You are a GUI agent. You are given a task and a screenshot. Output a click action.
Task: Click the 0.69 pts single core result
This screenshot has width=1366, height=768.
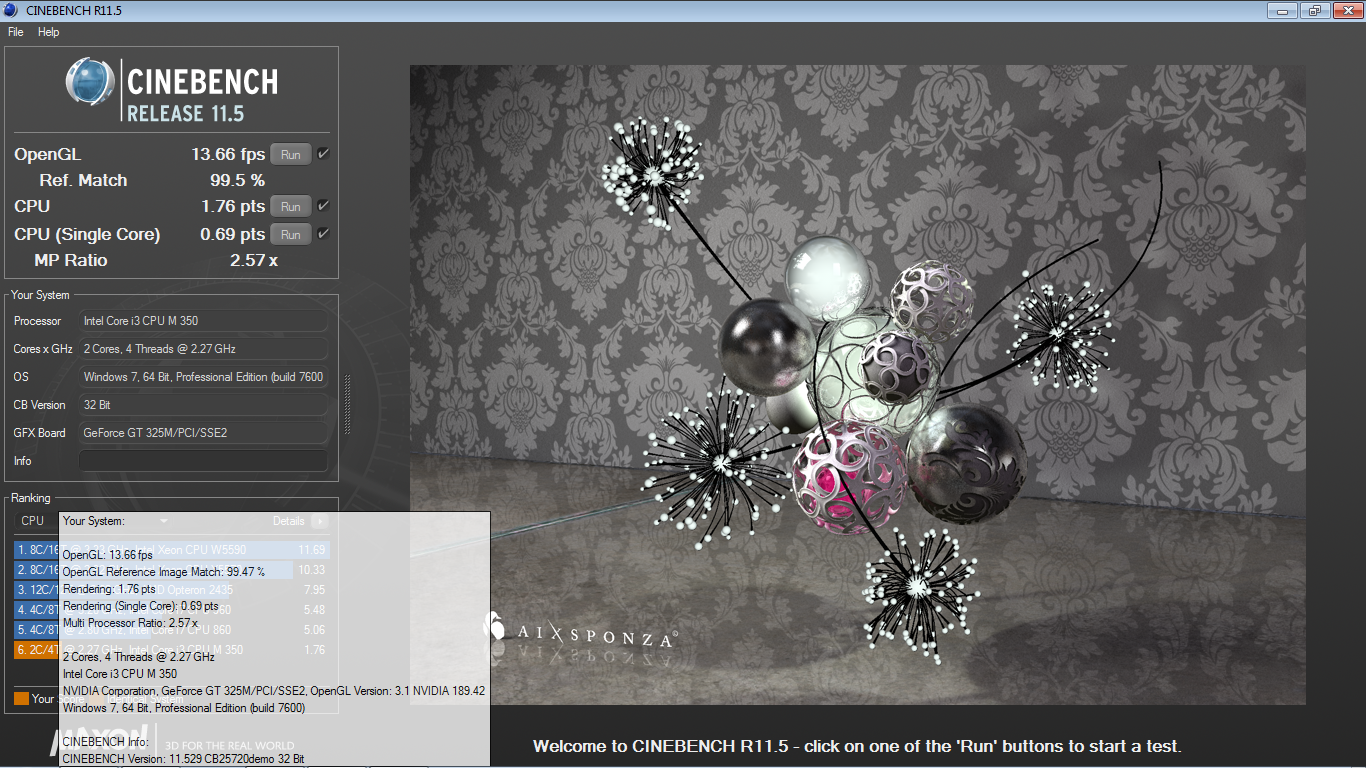tap(233, 234)
